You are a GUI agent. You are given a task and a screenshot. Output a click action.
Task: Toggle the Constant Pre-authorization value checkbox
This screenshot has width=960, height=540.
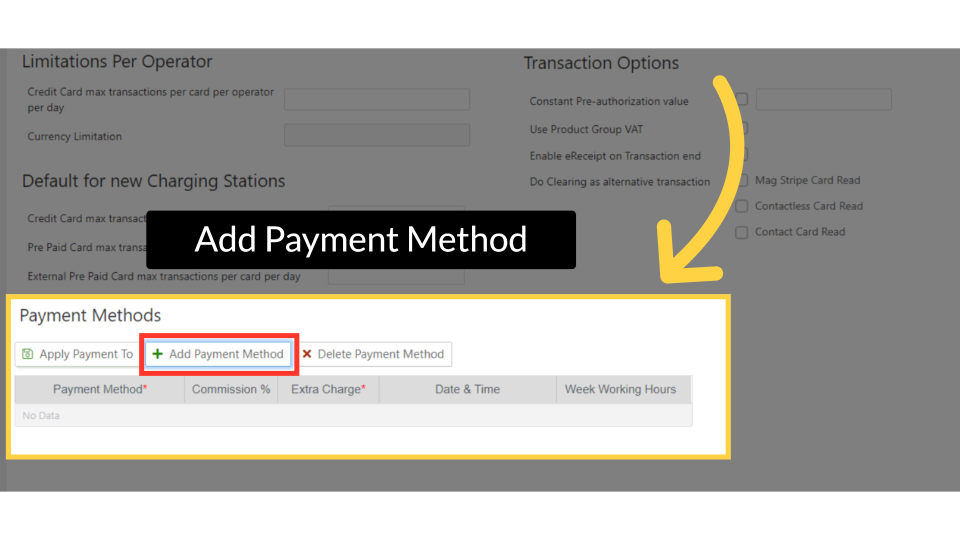coord(742,100)
